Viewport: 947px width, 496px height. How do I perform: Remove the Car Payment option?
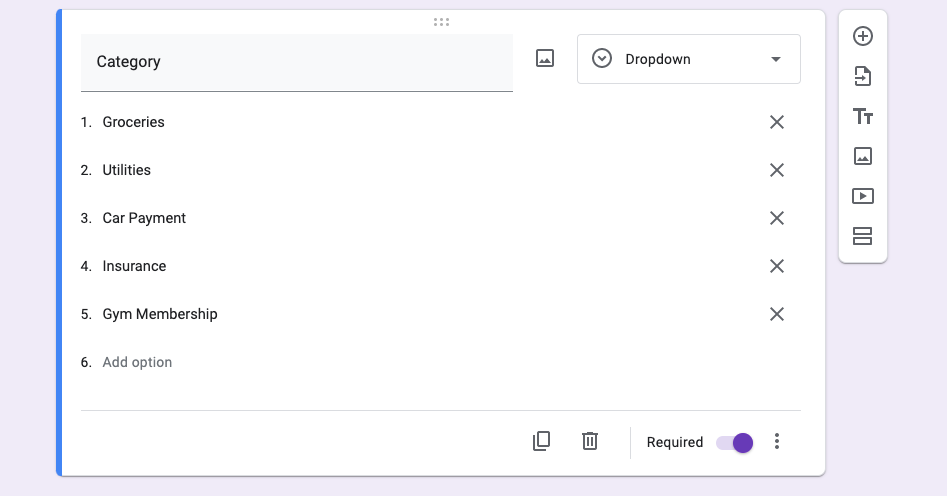[x=776, y=218]
